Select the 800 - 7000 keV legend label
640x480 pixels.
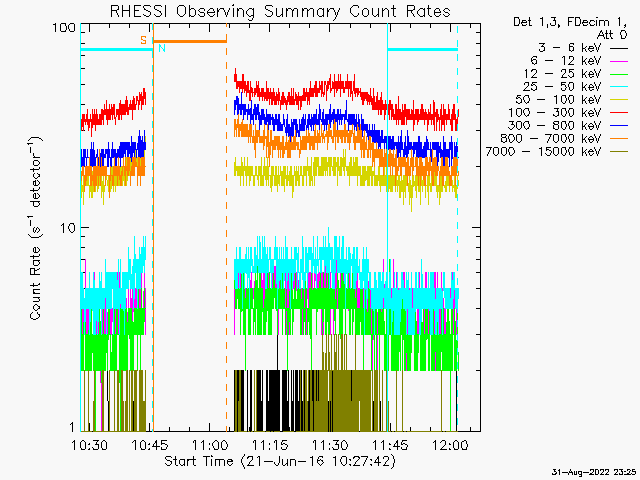tap(551, 139)
